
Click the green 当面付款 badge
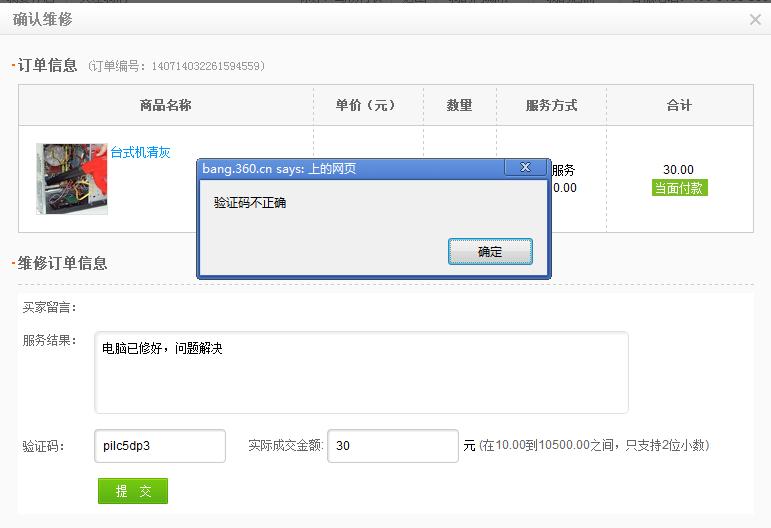pos(679,188)
